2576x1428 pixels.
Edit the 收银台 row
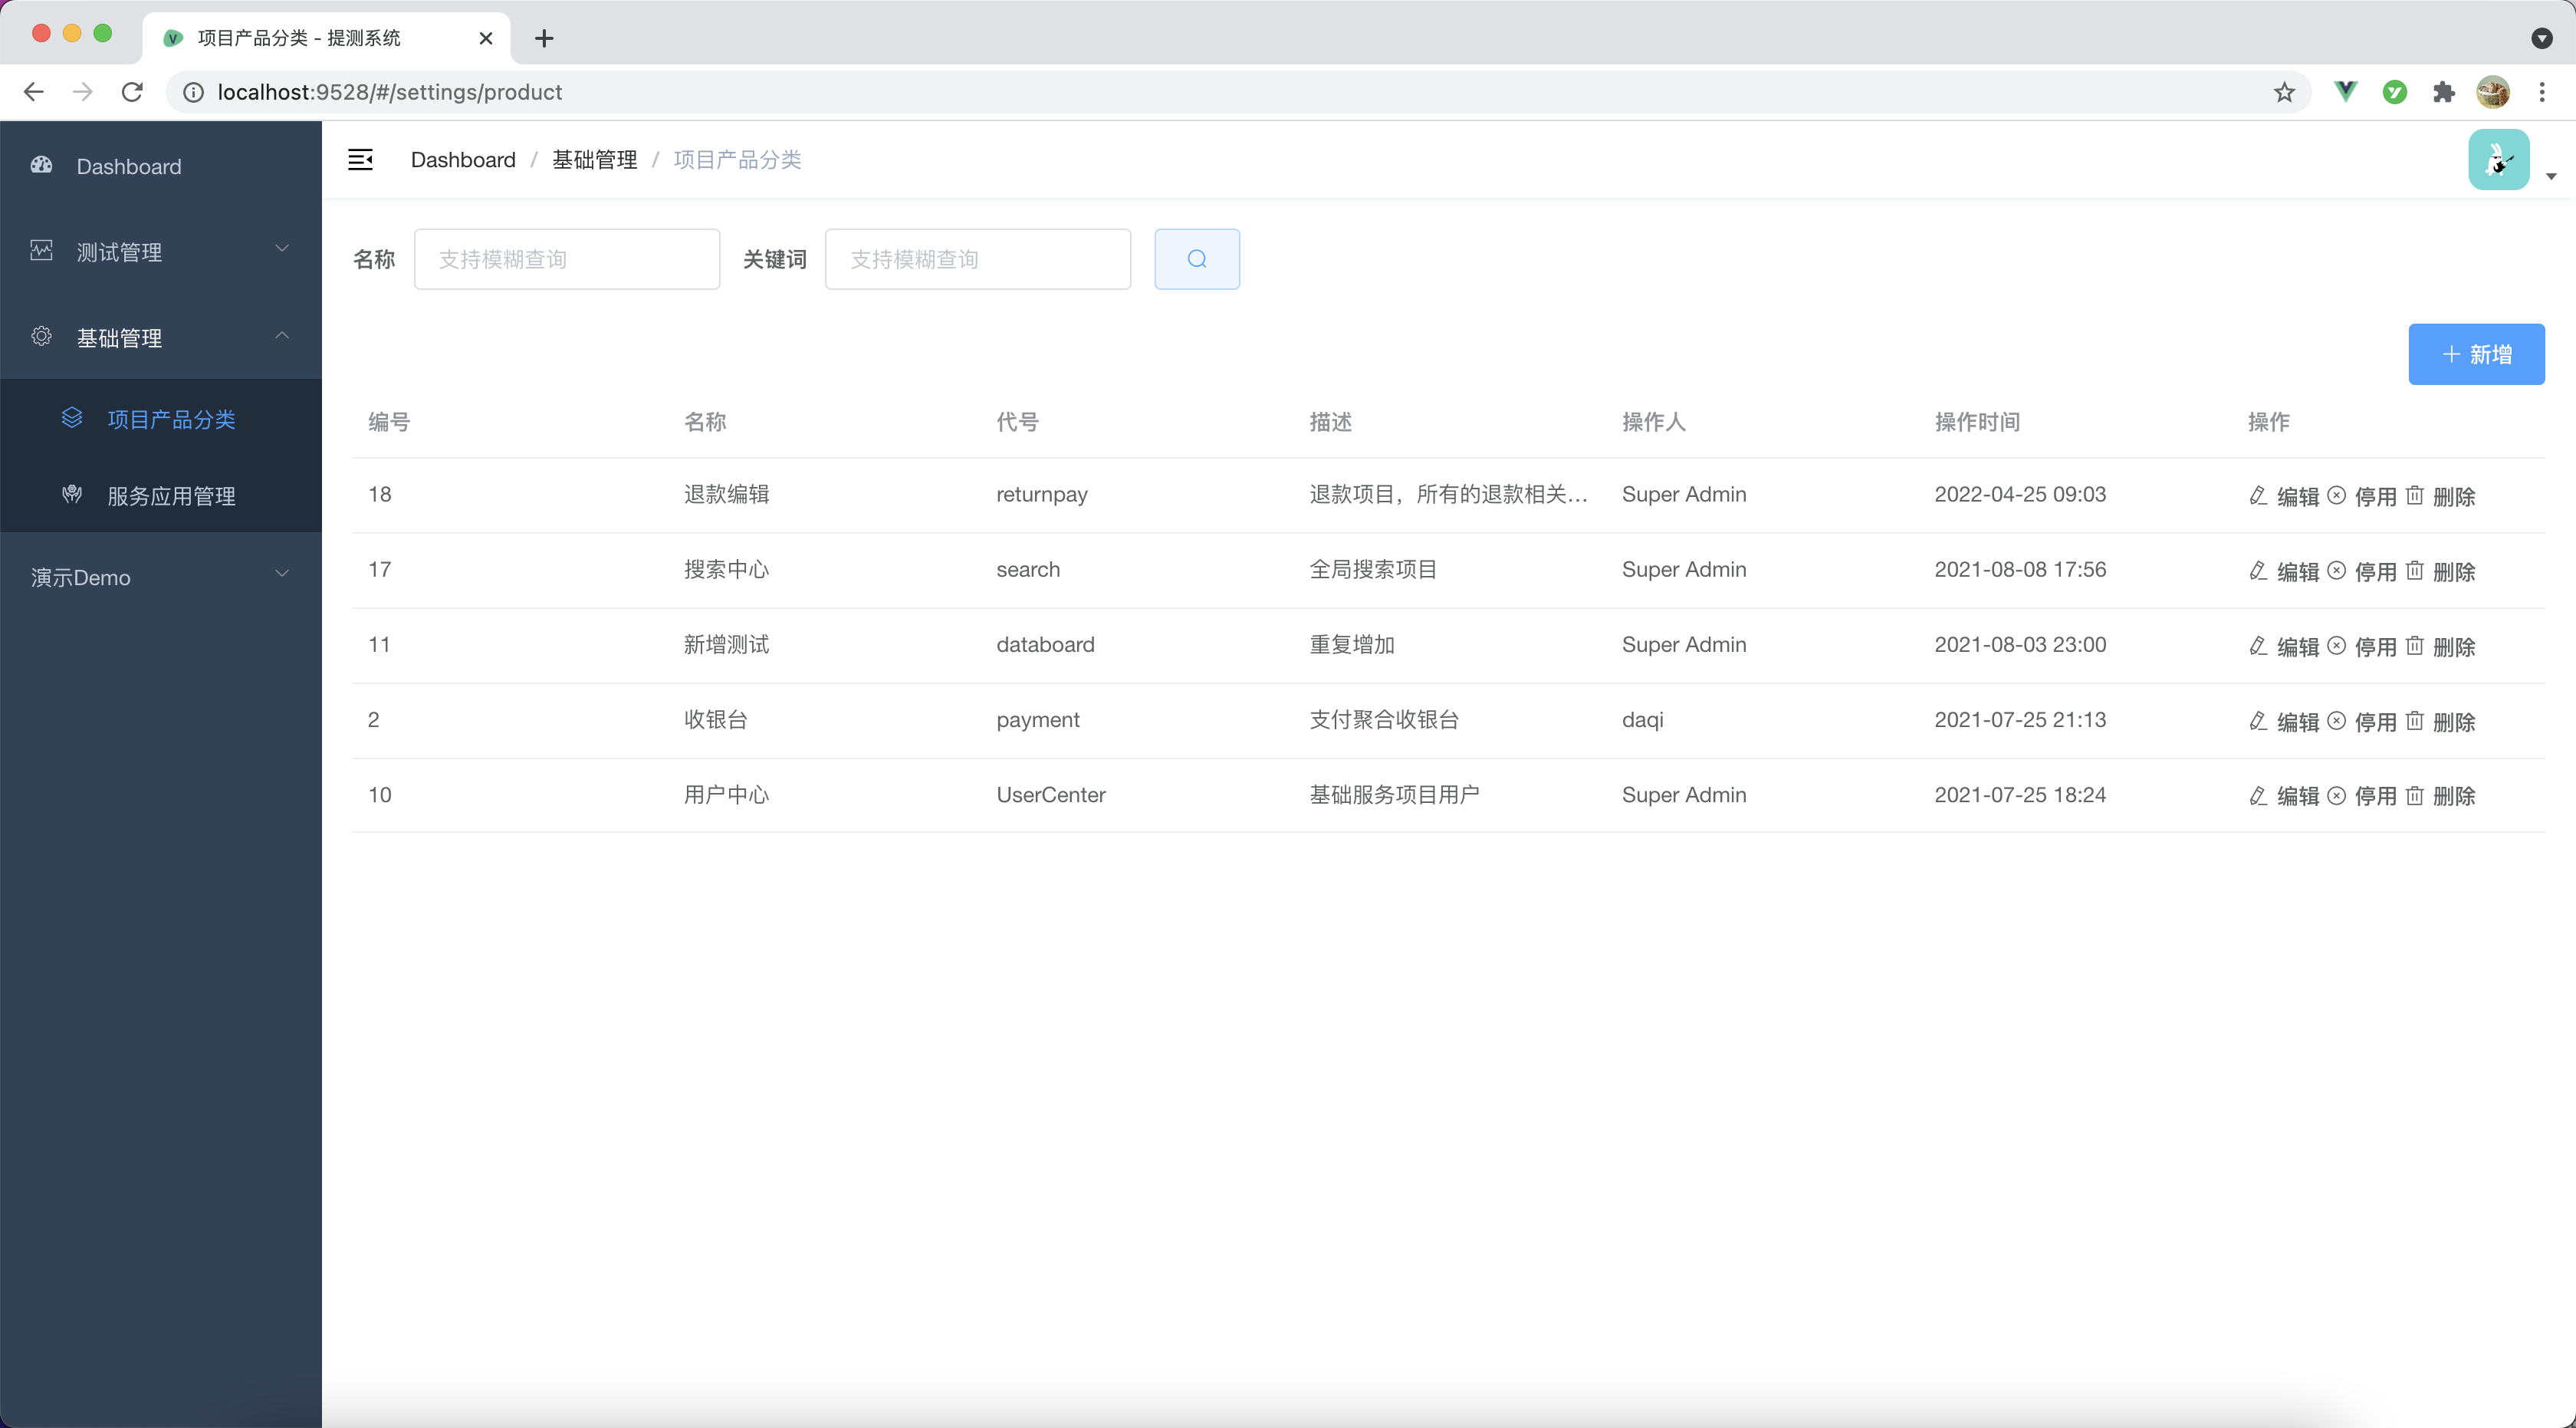[2283, 721]
